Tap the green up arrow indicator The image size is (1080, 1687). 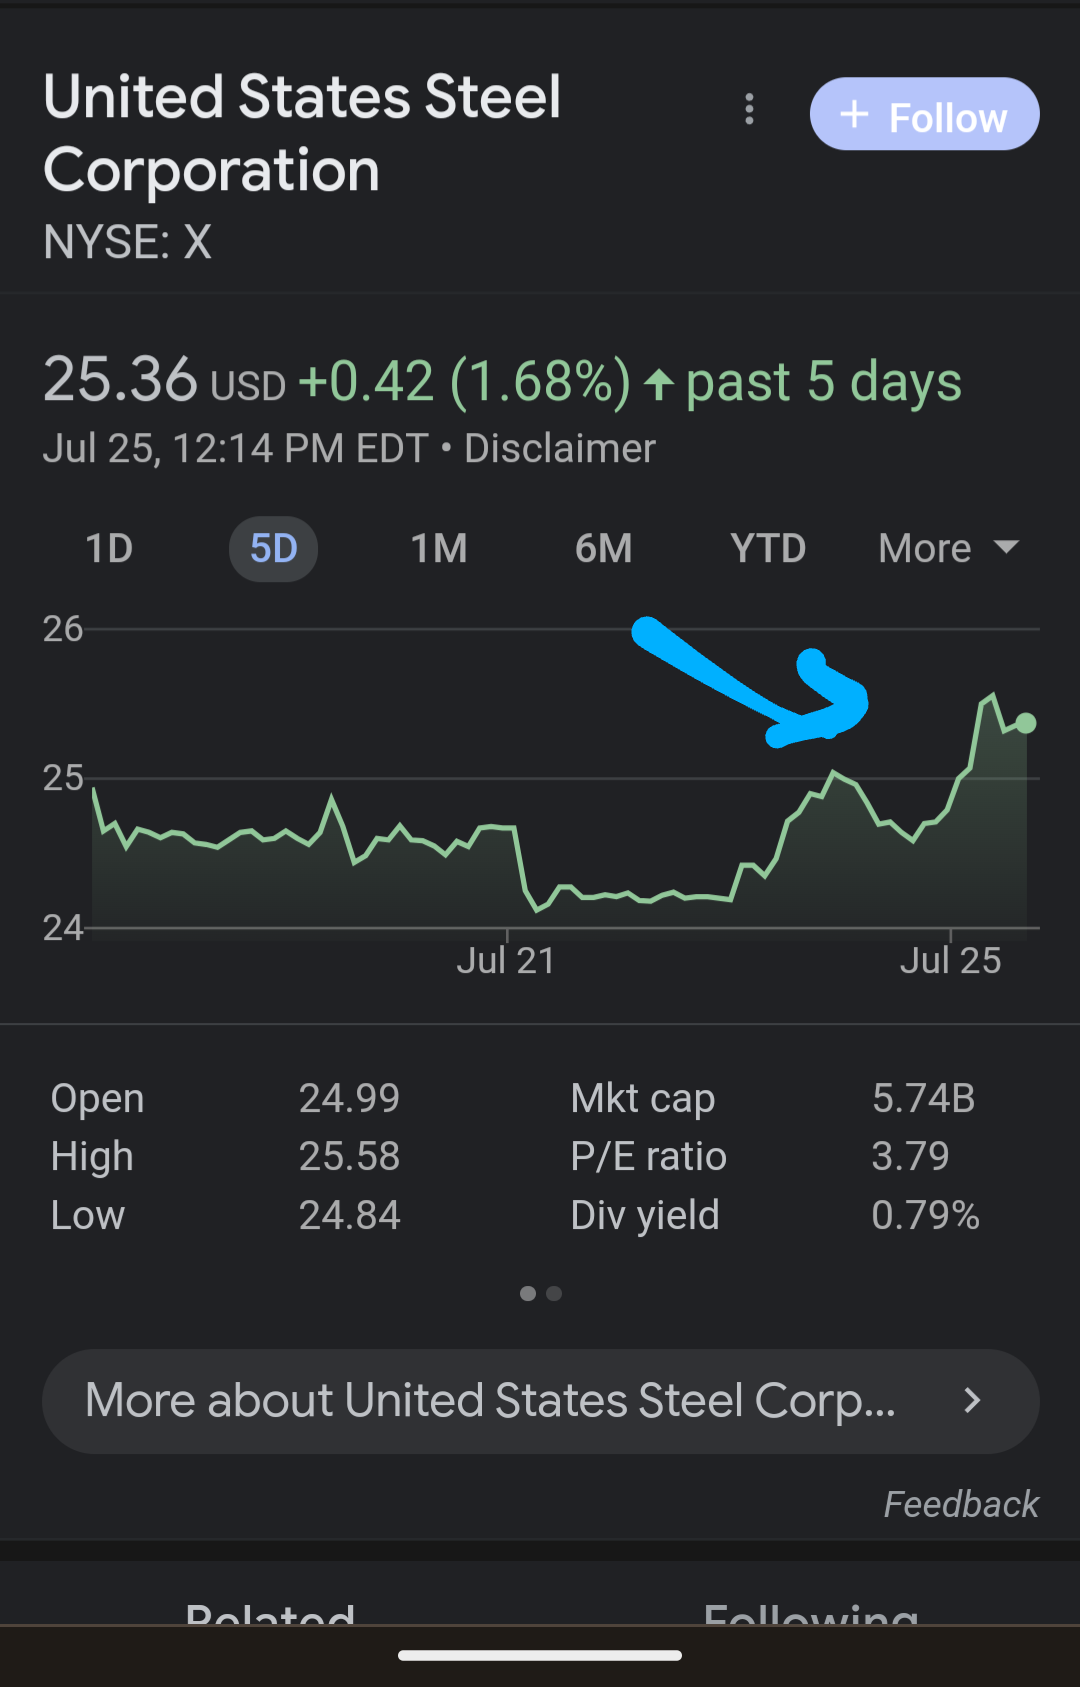(659, 383)
